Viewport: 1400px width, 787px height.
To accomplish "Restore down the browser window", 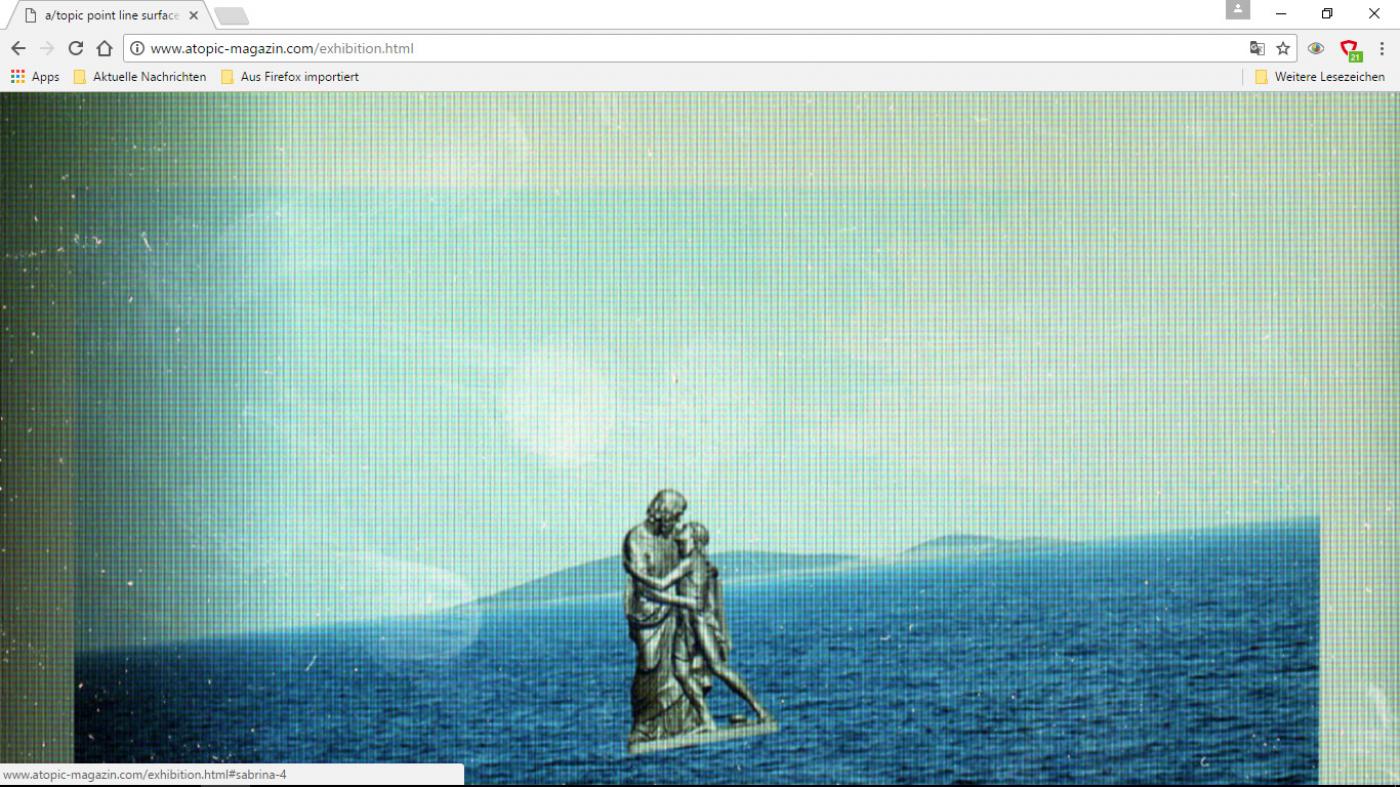I will click(1327, 14).
